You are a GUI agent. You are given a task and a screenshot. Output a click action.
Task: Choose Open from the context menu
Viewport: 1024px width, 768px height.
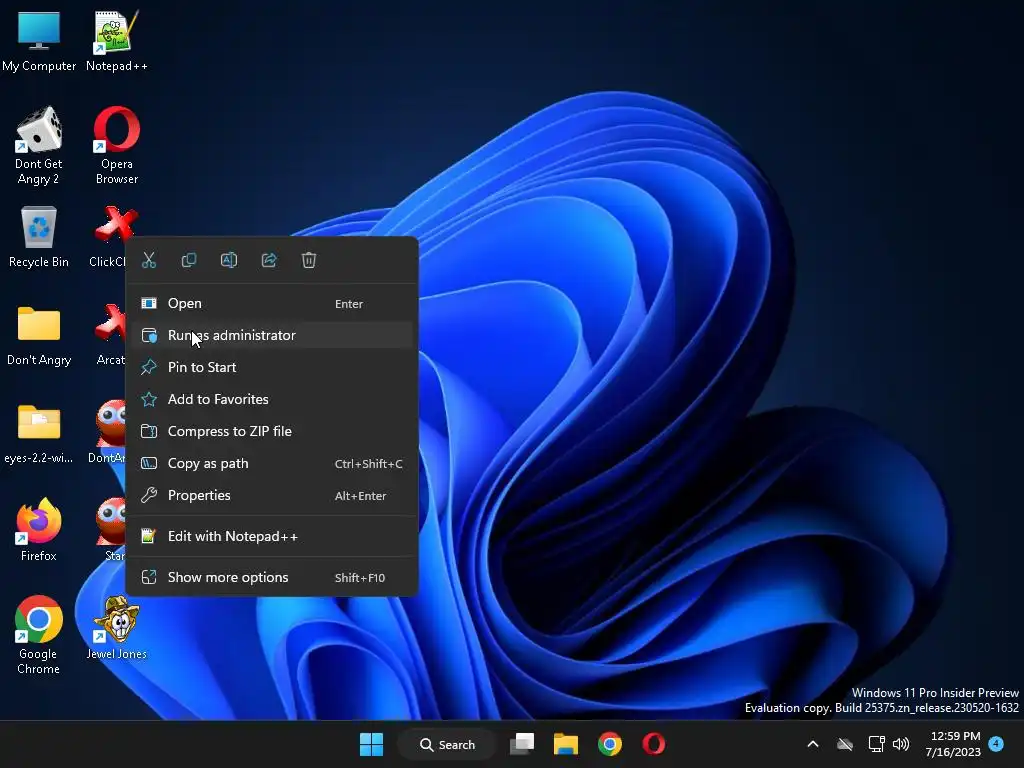click(x=272, y=303)
